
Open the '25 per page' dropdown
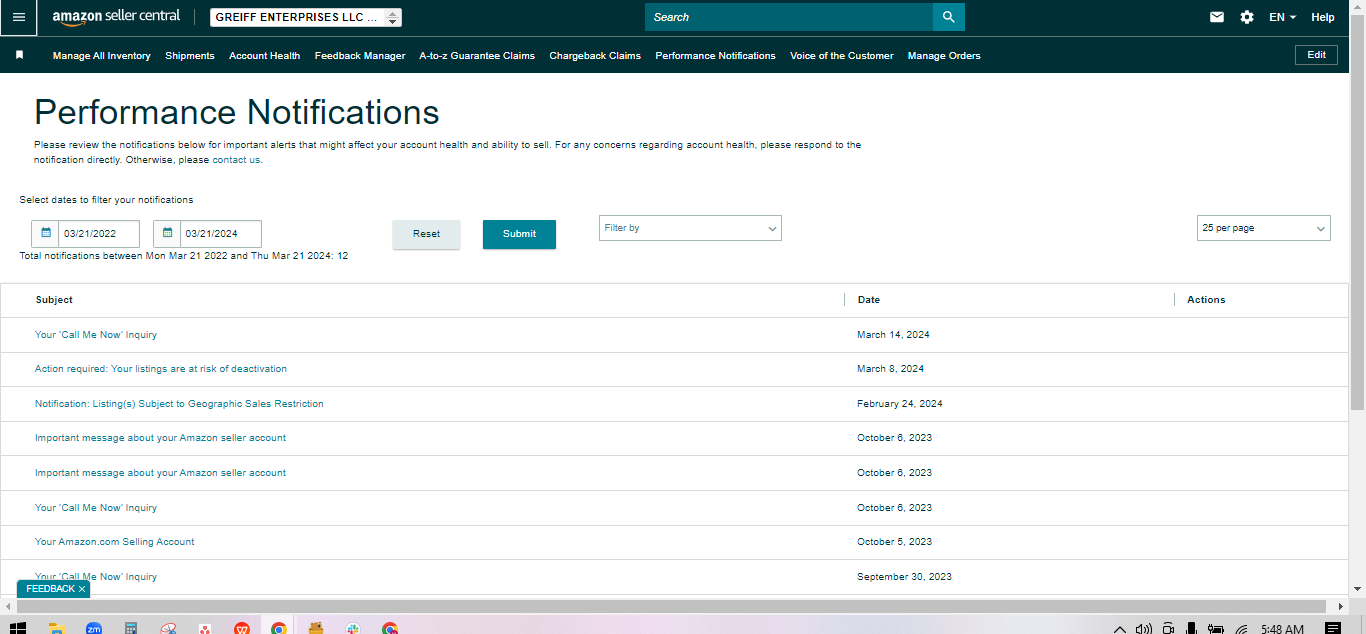pos(1263,228)
